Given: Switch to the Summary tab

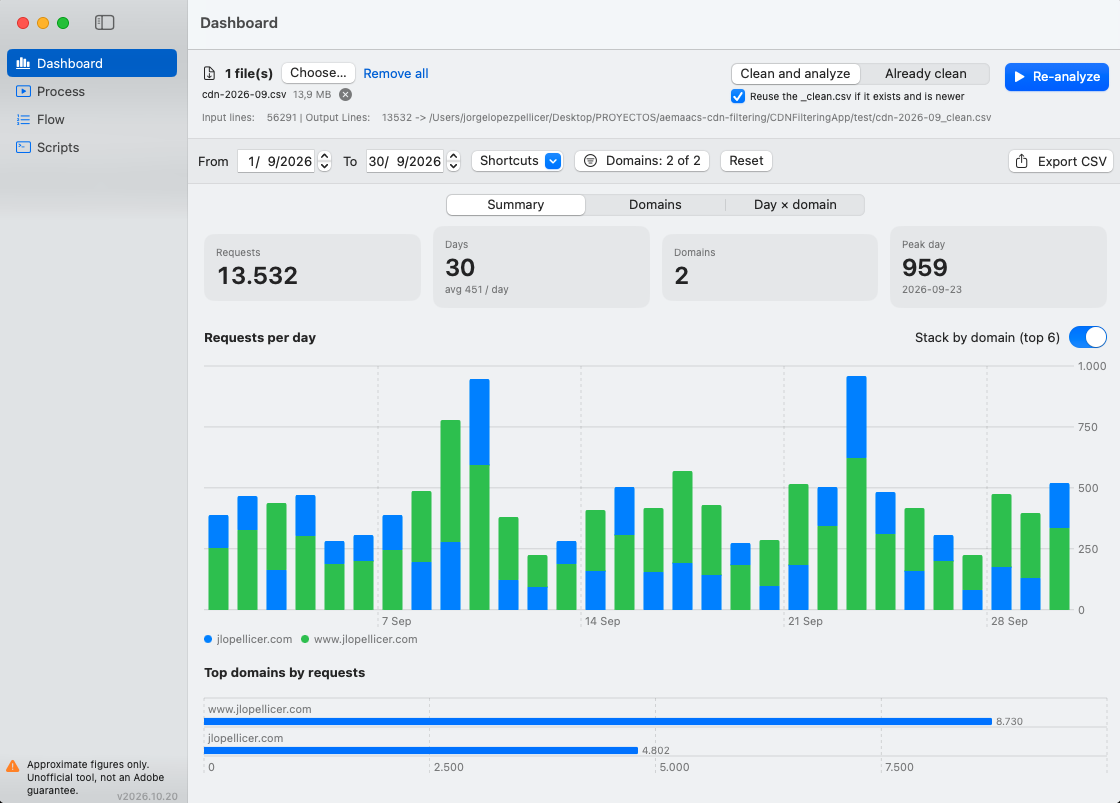Looking at the screenshot, I should (x=516, y=205).
